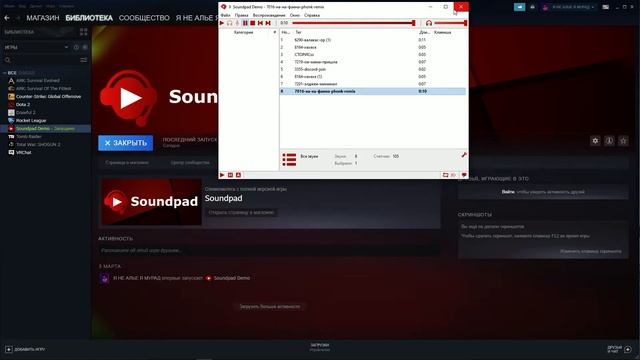Click the headphones volume icon beside volume slider
The image size is (640, 360).
coord(429,23)
